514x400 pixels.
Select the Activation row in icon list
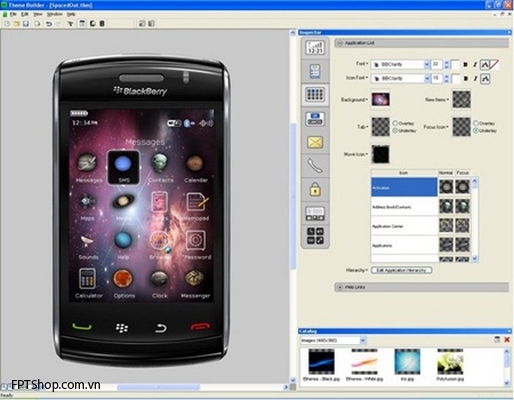[404, 187]
